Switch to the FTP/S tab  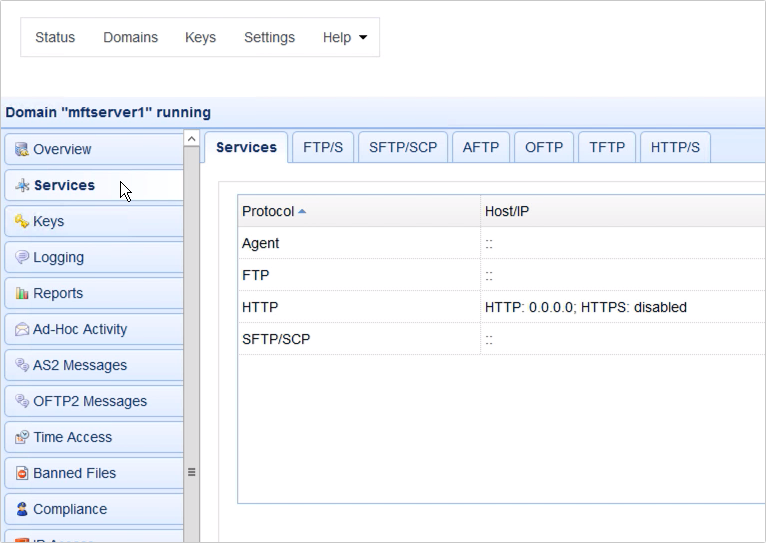tap(323, 147)
